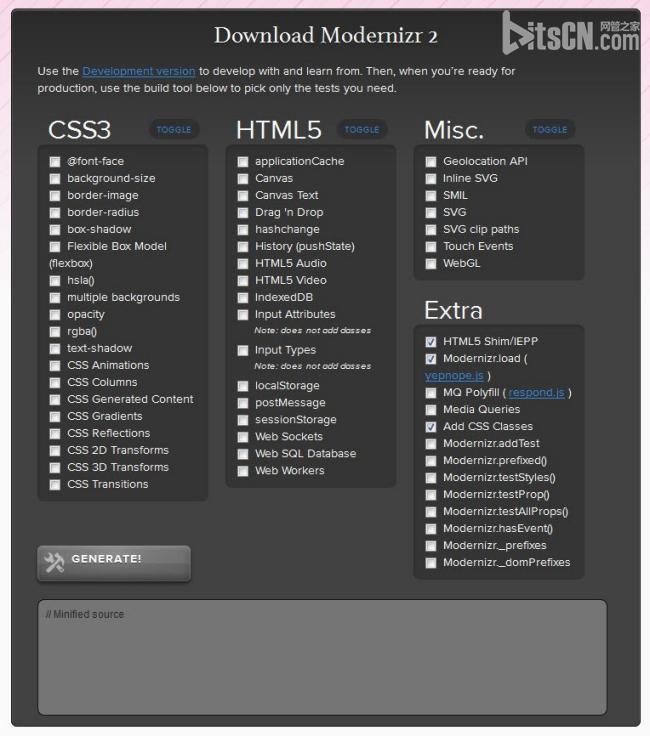Click the wrench icon on Generate button
This screenshot has height=736, width=650.
(55, 562)
